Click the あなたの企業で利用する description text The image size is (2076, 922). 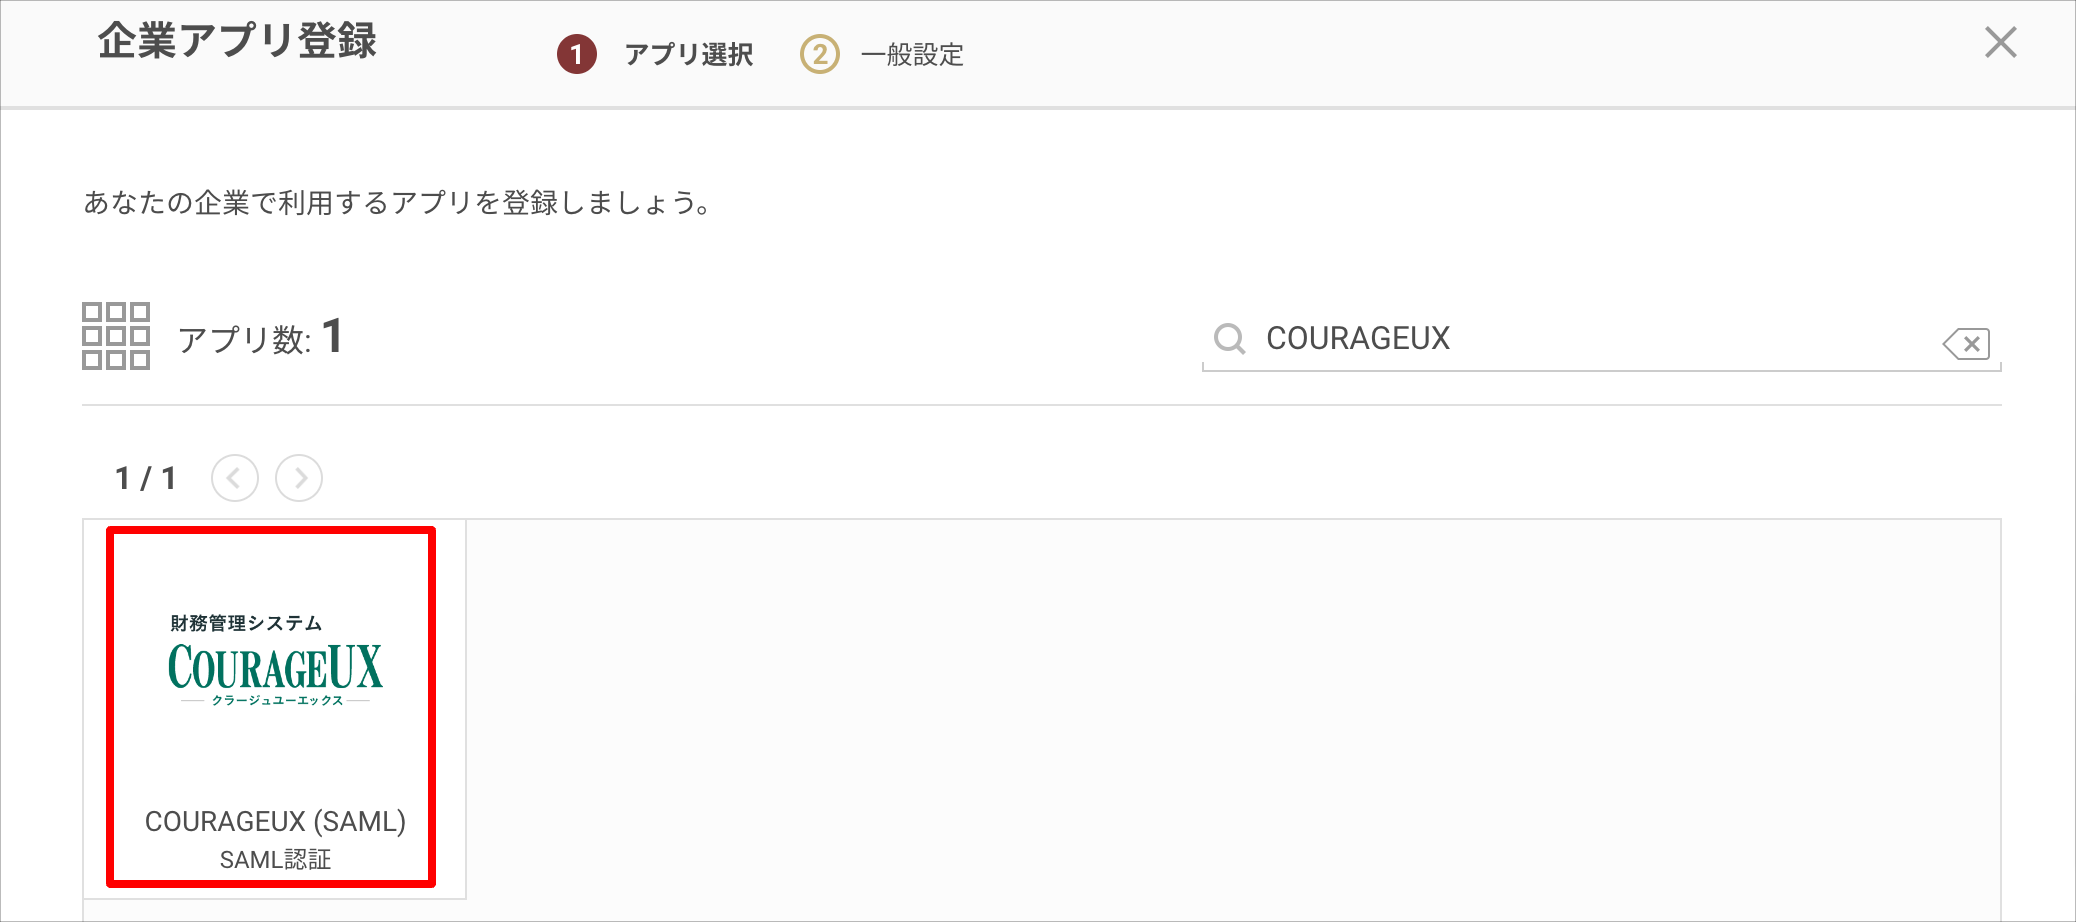tap(397, 203)
